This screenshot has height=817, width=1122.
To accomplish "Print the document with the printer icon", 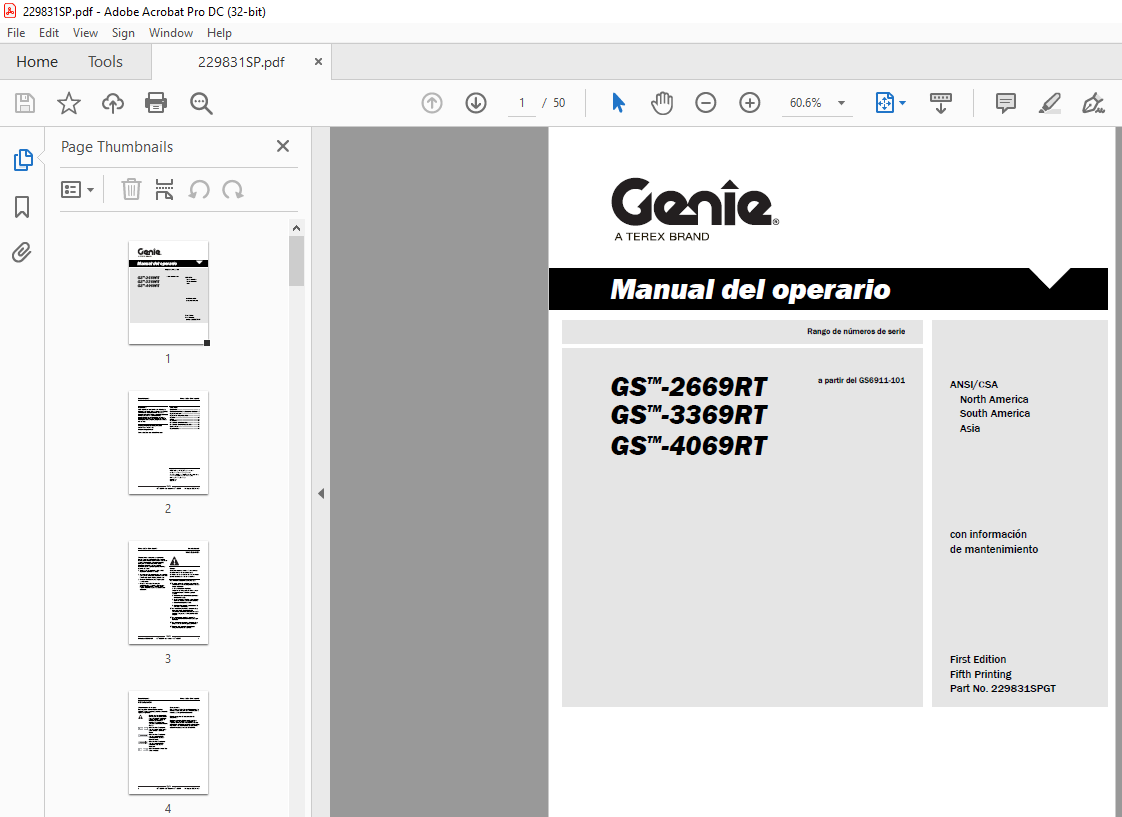I will (156, 103).
